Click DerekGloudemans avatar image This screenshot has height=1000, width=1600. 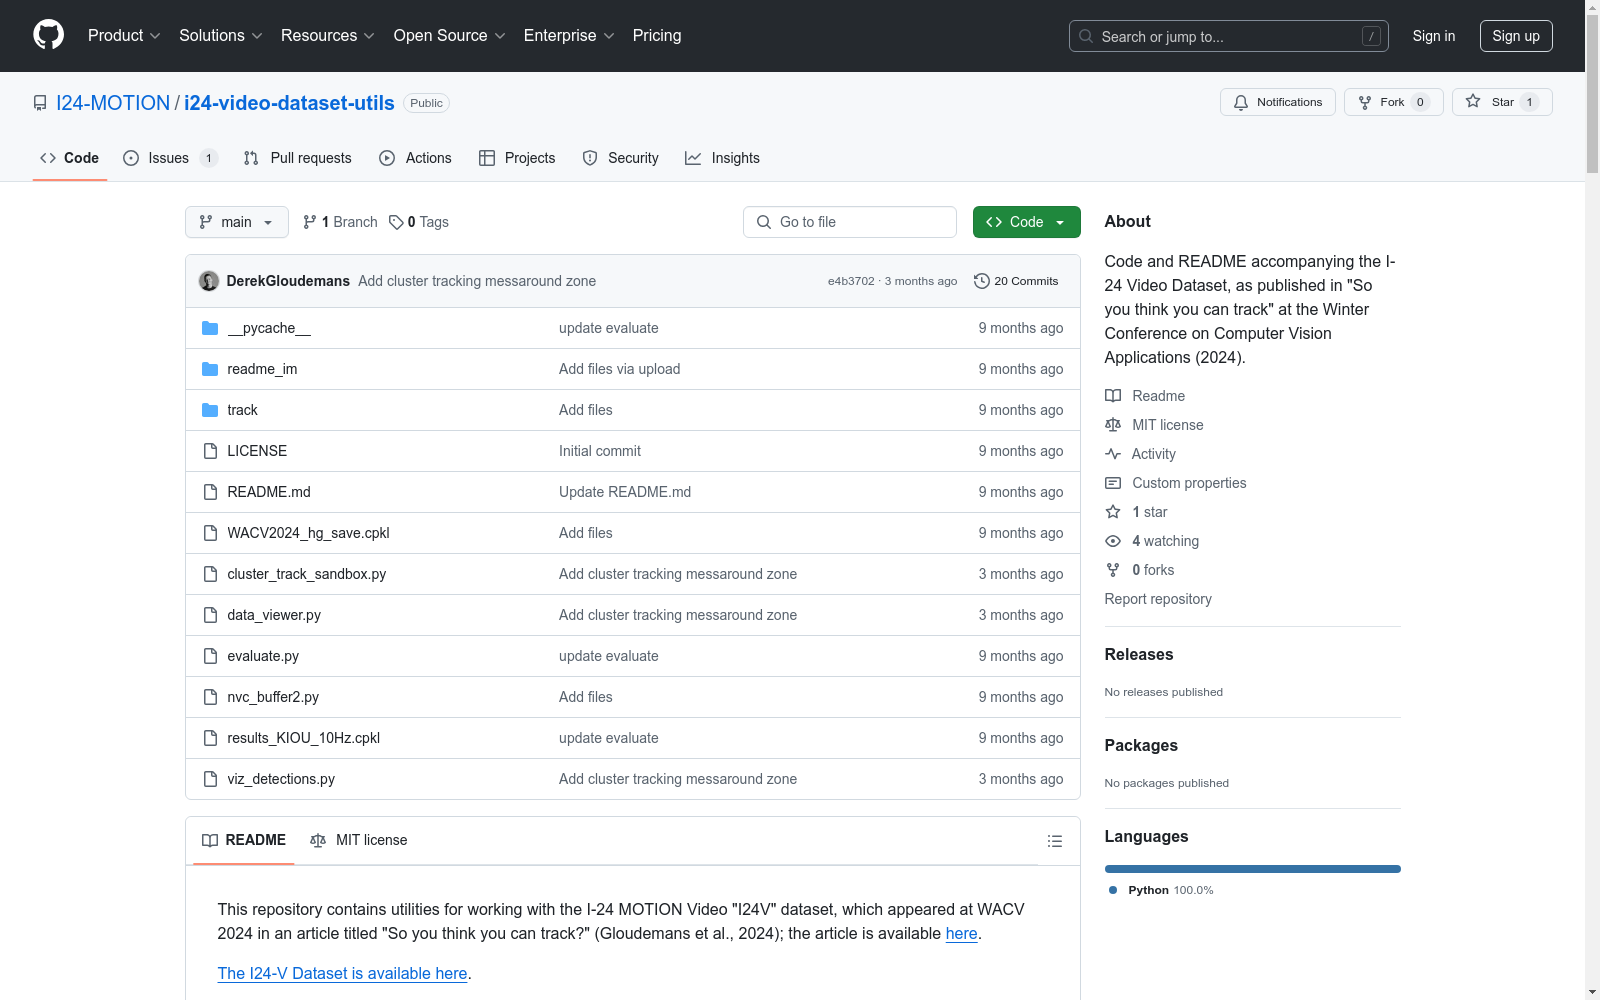(209, 281)
